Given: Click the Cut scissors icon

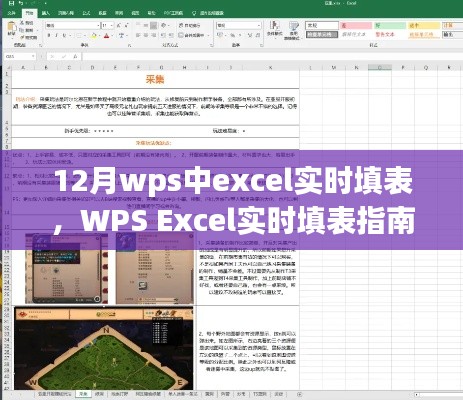Looking at the screenshot, I should (22, 23).
